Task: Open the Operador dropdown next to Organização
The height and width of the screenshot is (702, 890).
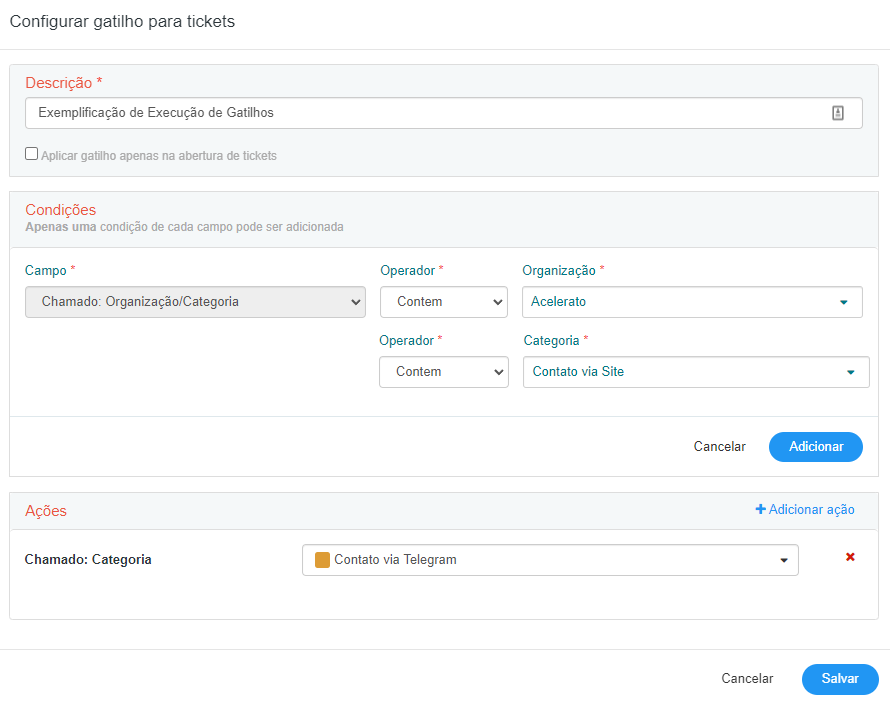Action: 444,302
